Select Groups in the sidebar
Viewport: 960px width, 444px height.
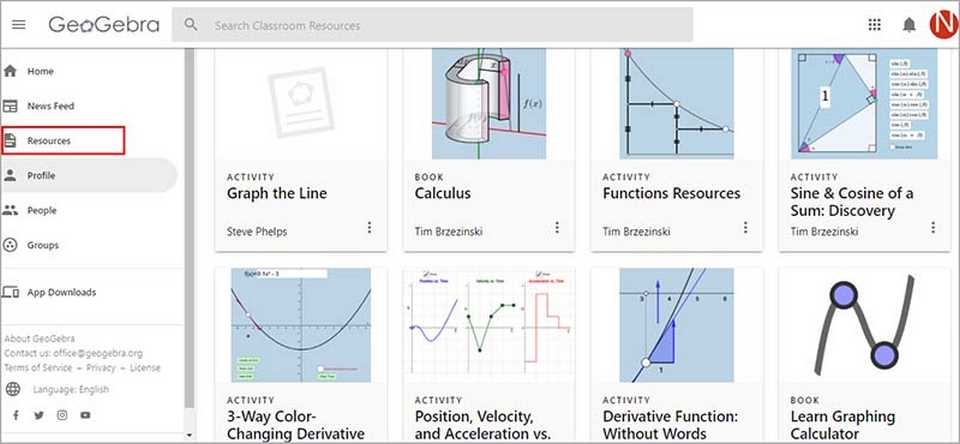pyautogui.click(x=43, y=245)
